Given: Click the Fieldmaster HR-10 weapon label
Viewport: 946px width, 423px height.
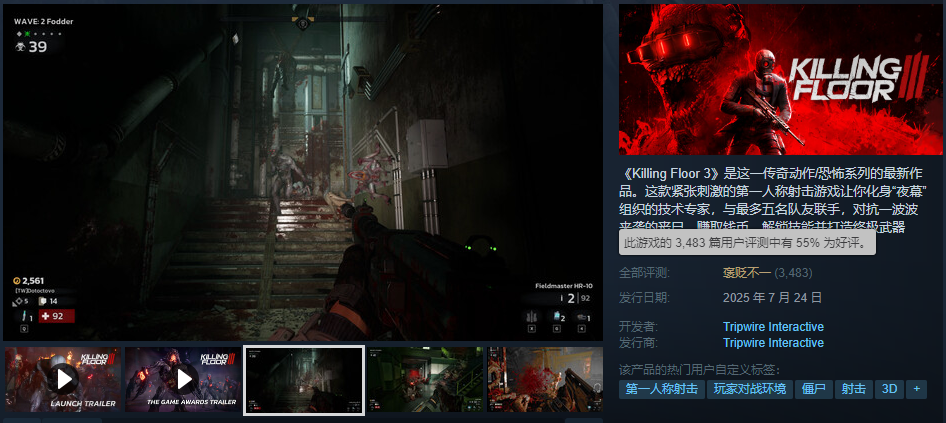Looking at the screenshot, I should coord(563,285).
